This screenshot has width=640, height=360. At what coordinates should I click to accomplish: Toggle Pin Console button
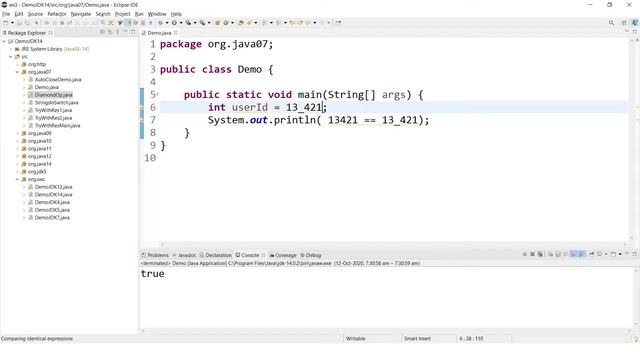point(591,254)
